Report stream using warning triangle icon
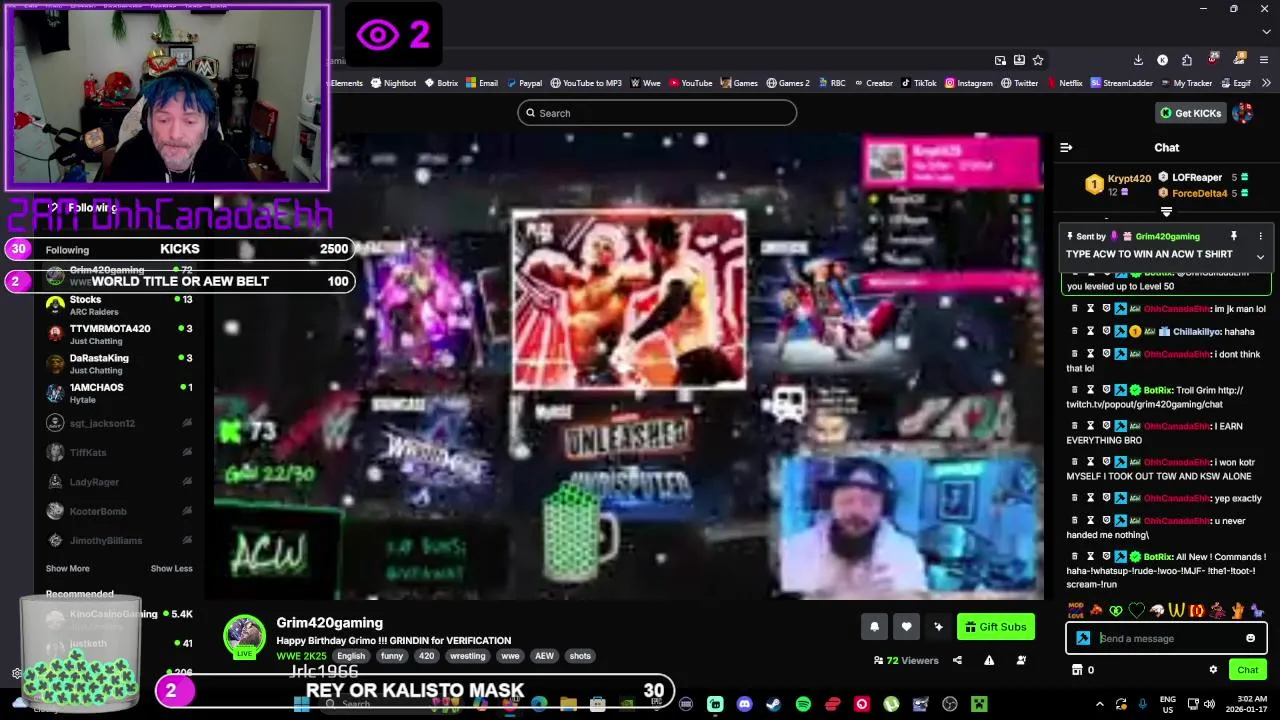This screenshot has height=720, width=1280. pos(989,660)
